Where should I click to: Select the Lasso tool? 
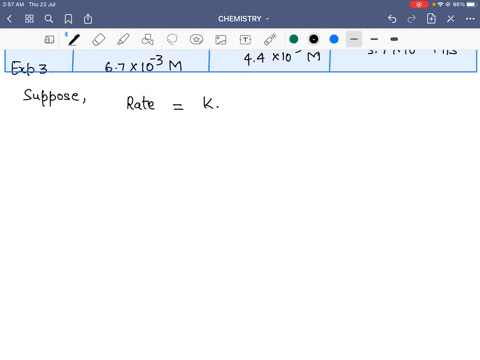(x=172, y=40)
